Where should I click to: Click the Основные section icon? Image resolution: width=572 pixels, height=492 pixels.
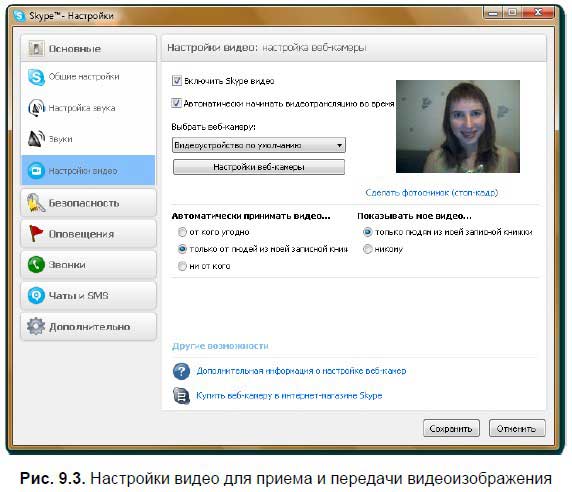[36, 48]
